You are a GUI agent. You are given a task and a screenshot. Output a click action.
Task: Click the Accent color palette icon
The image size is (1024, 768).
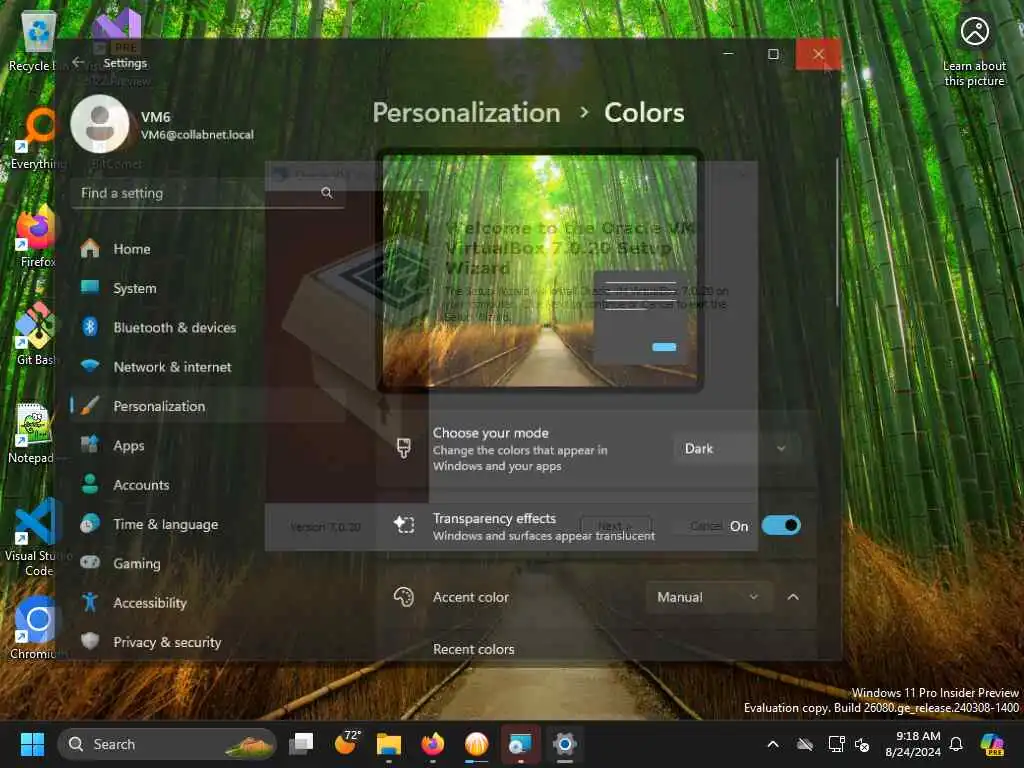point(404,597)
